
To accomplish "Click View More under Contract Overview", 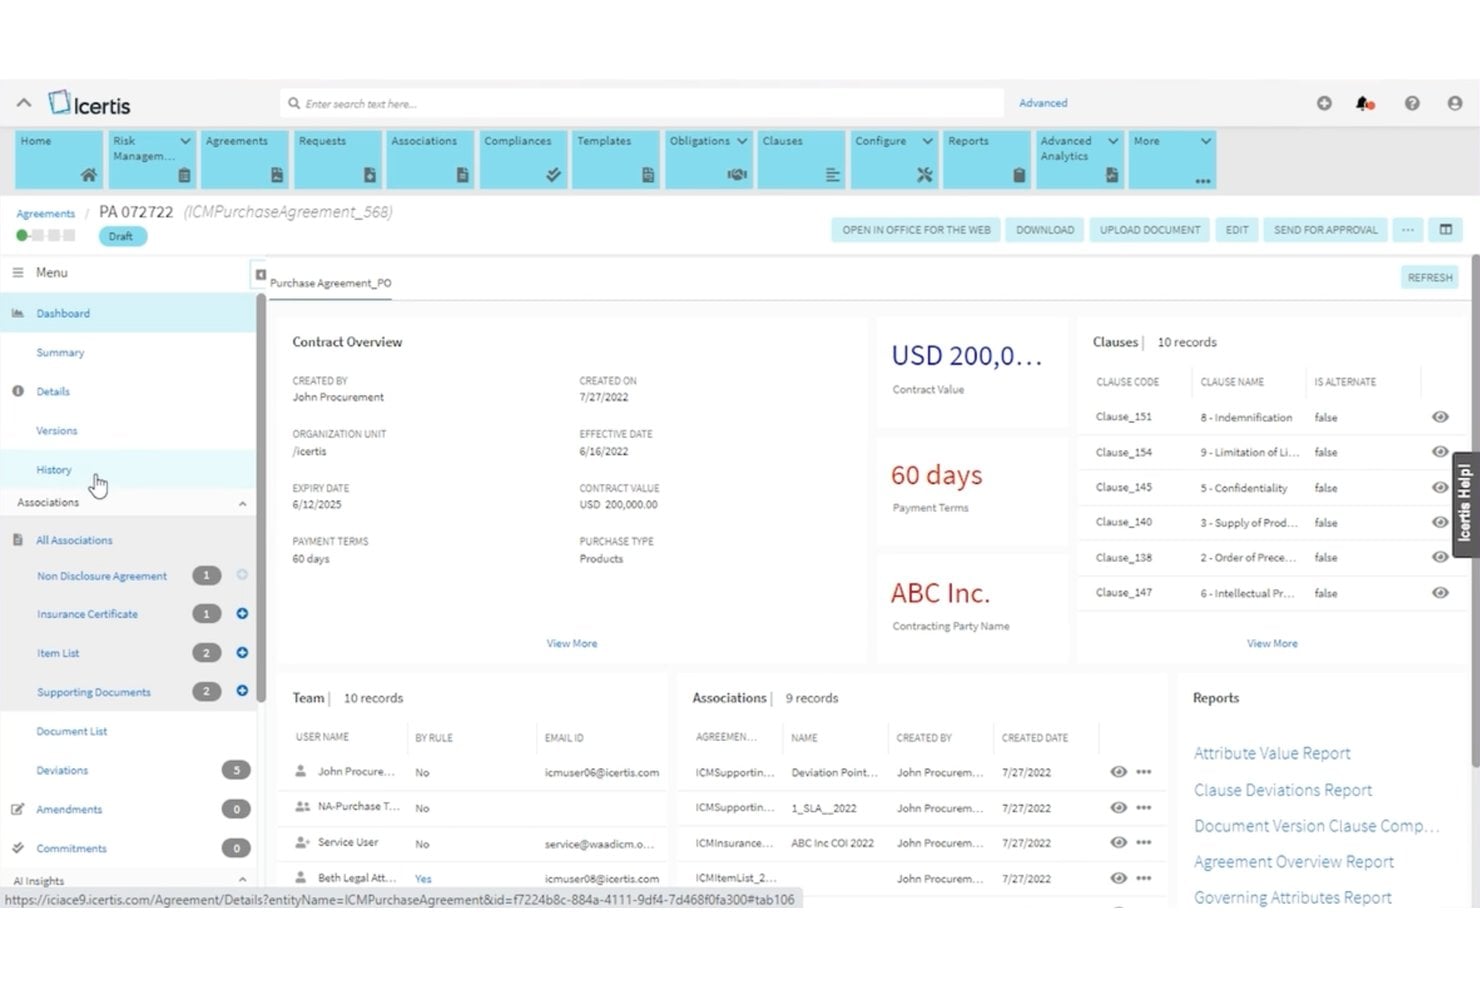I will click(x=572, y=643).
